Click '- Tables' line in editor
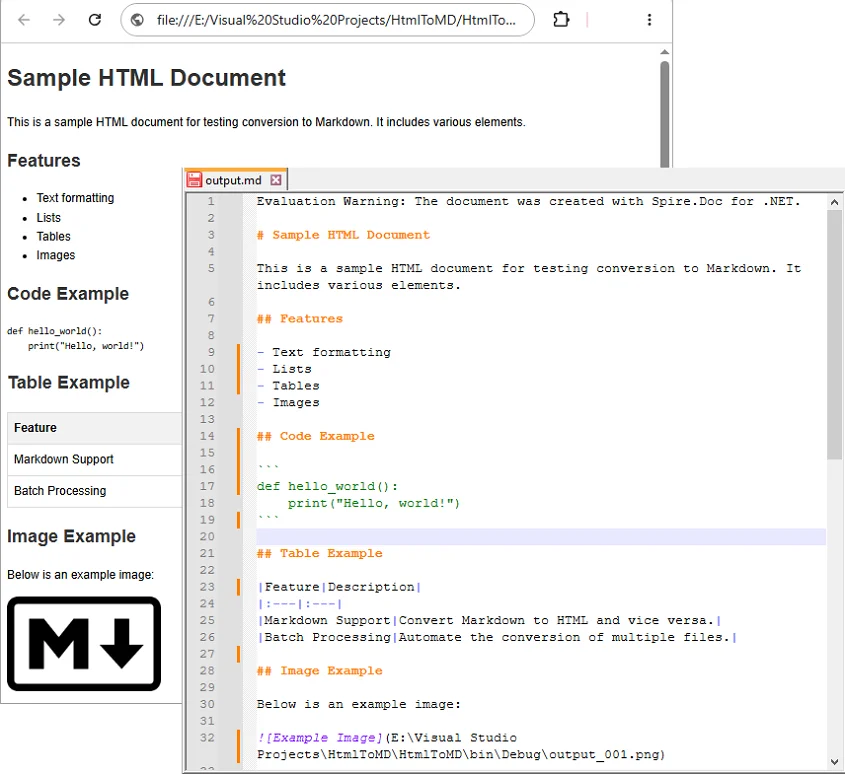This screenshot has width=845, height=774. point(288,386)
